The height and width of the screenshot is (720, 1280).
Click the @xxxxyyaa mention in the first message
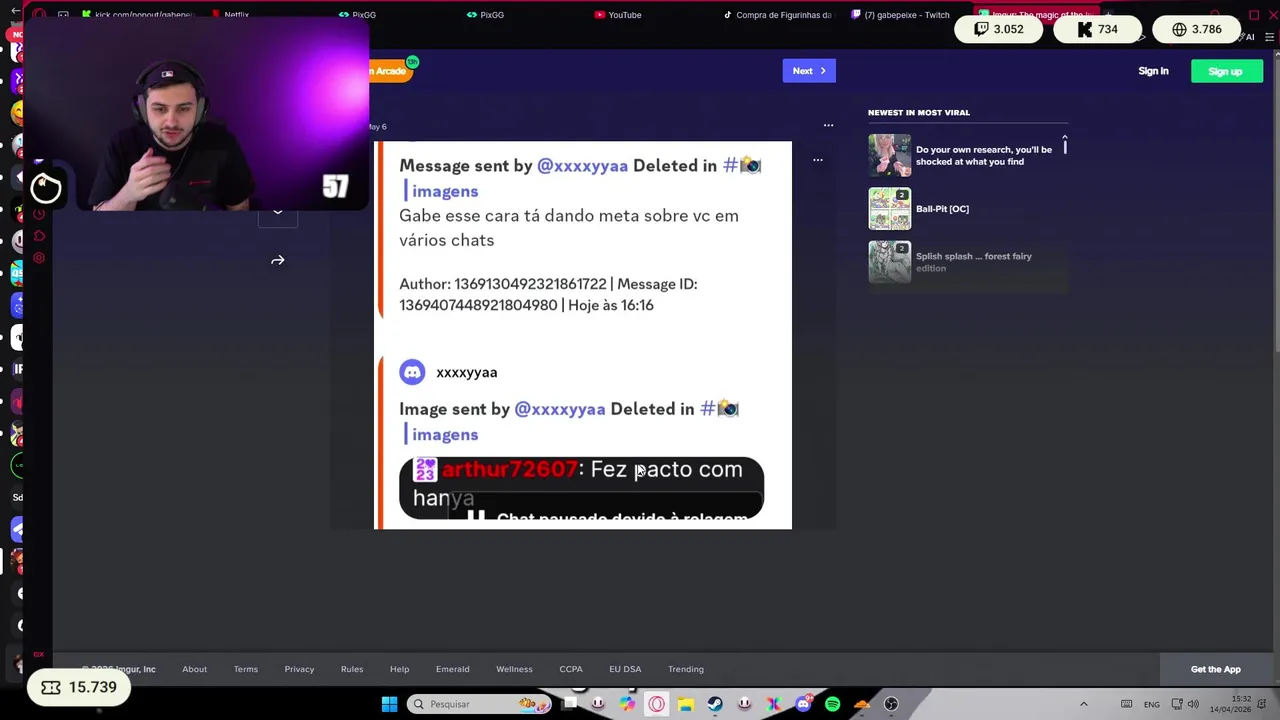click(x=582, y=166)
